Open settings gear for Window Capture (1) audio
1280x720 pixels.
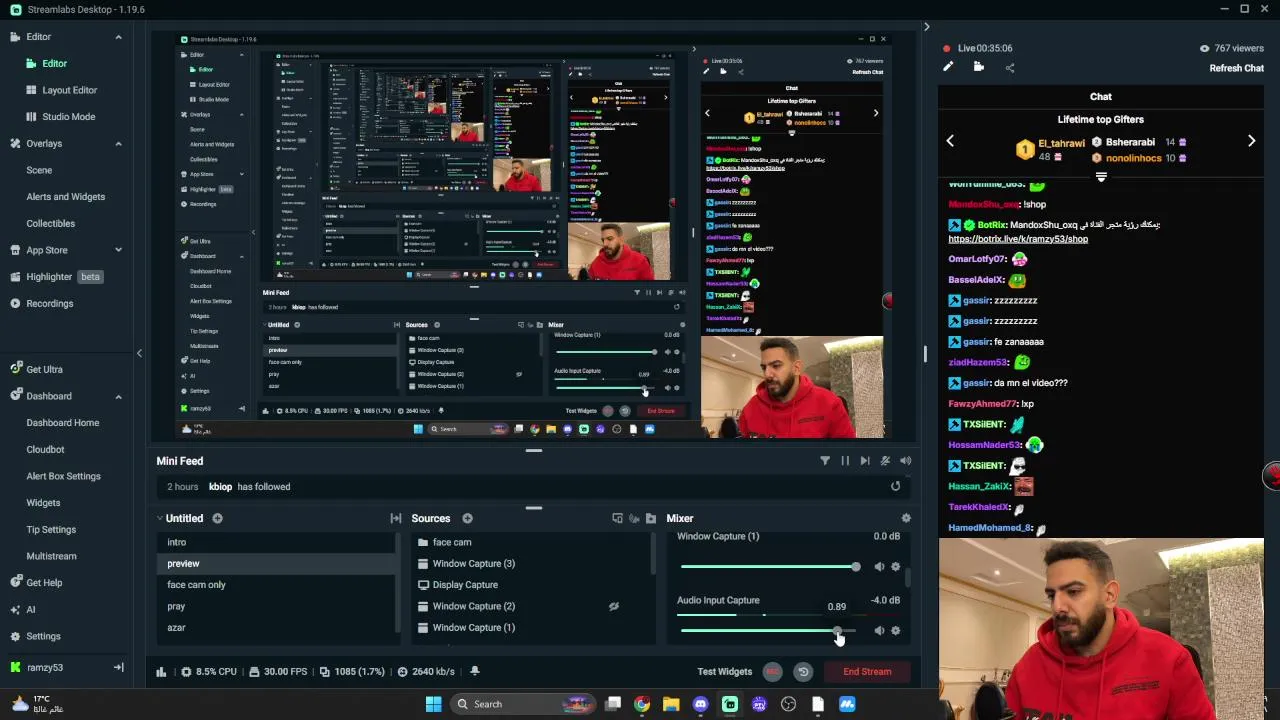coord(895,566)
